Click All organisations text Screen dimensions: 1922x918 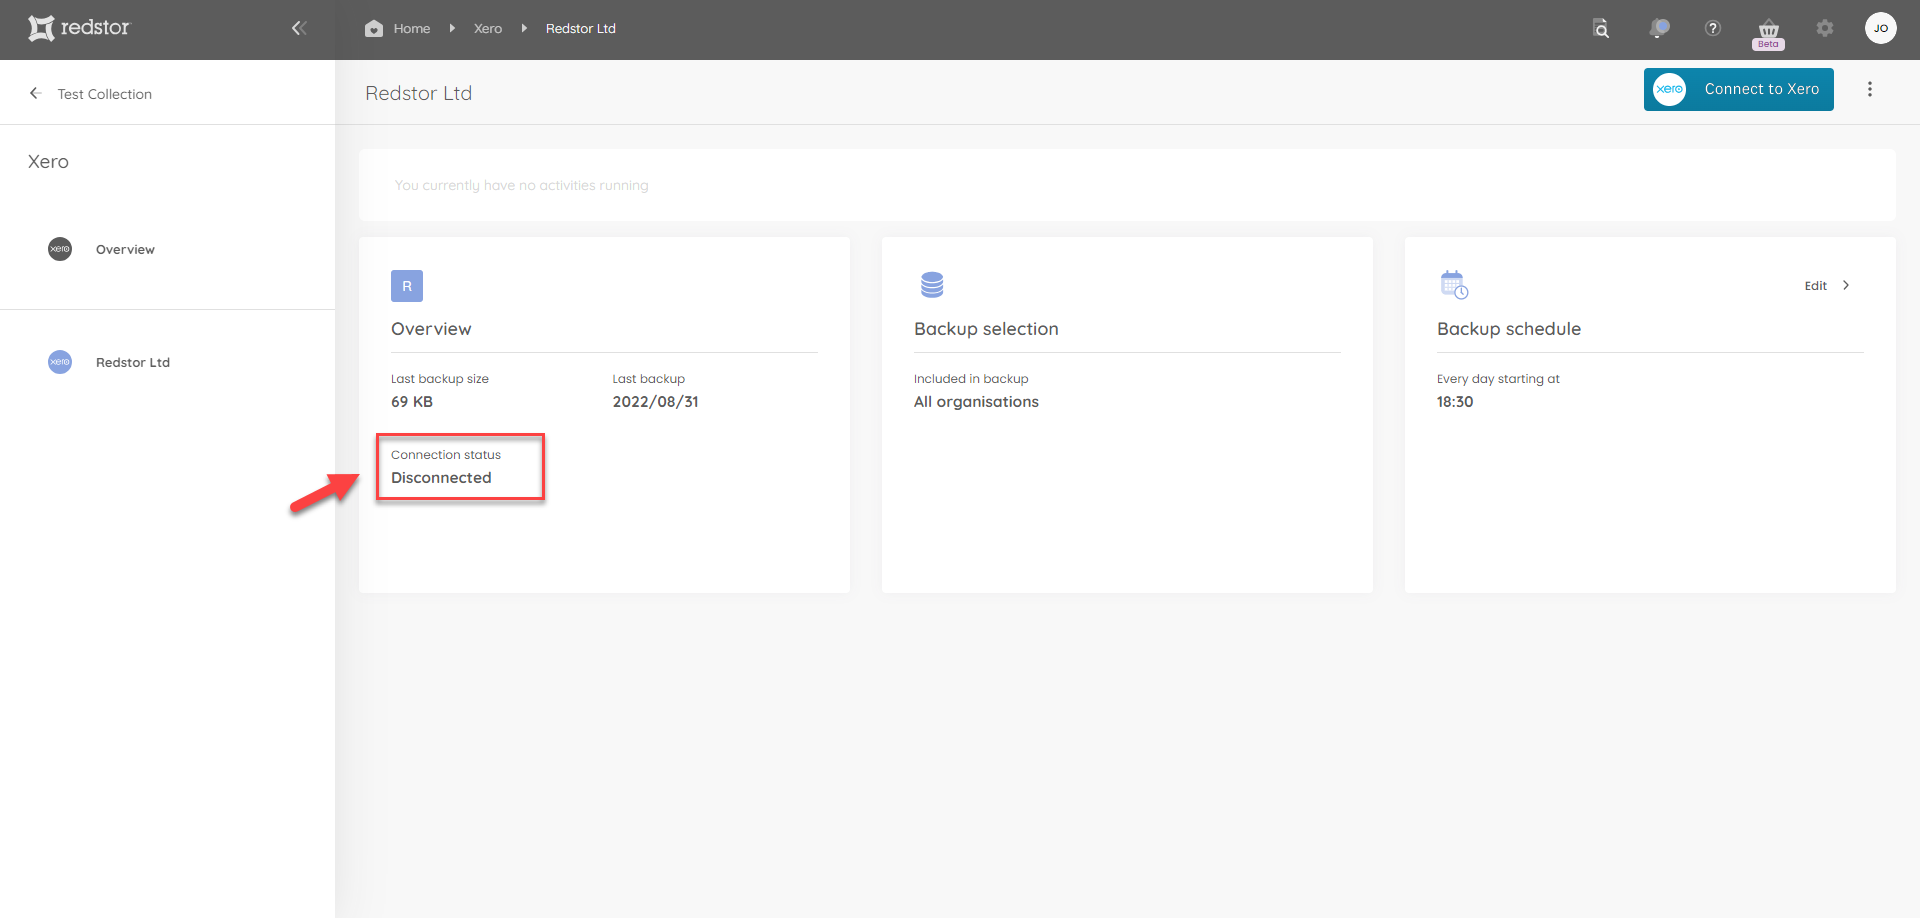click(976, 402)
